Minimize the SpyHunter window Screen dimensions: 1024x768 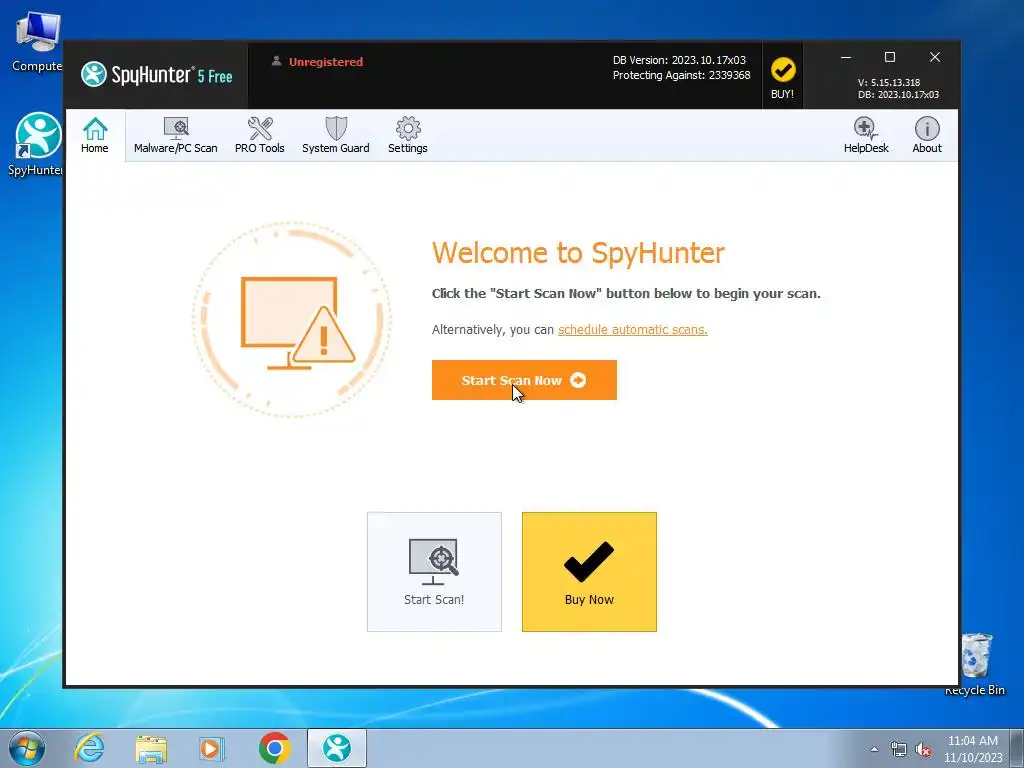coord(846,57)
